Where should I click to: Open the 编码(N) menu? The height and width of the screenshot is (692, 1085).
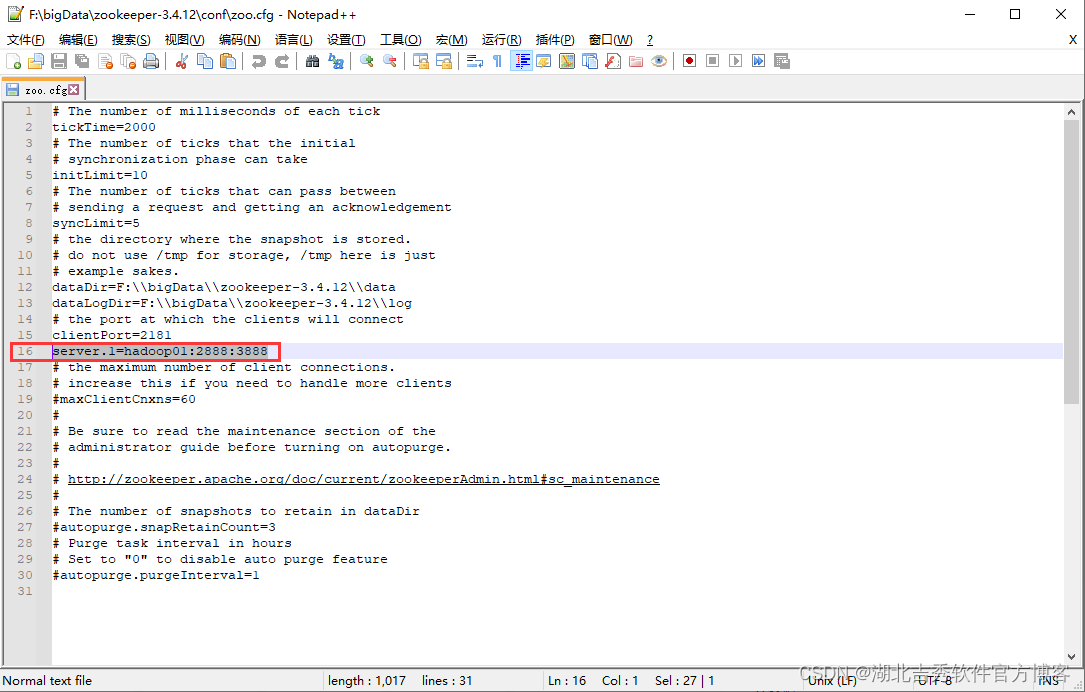(x=239, y=39)
